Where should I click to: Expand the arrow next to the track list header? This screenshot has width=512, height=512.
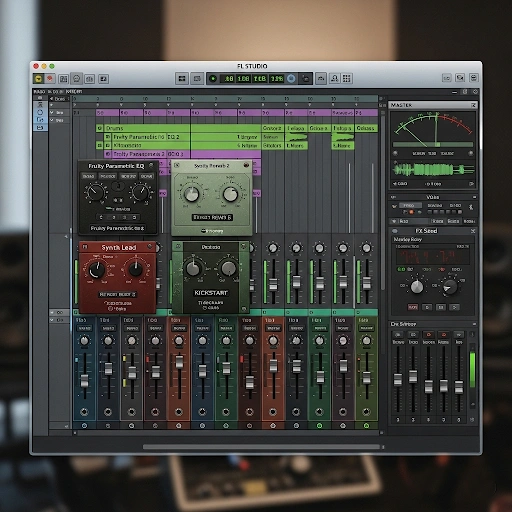click(52, 99)
